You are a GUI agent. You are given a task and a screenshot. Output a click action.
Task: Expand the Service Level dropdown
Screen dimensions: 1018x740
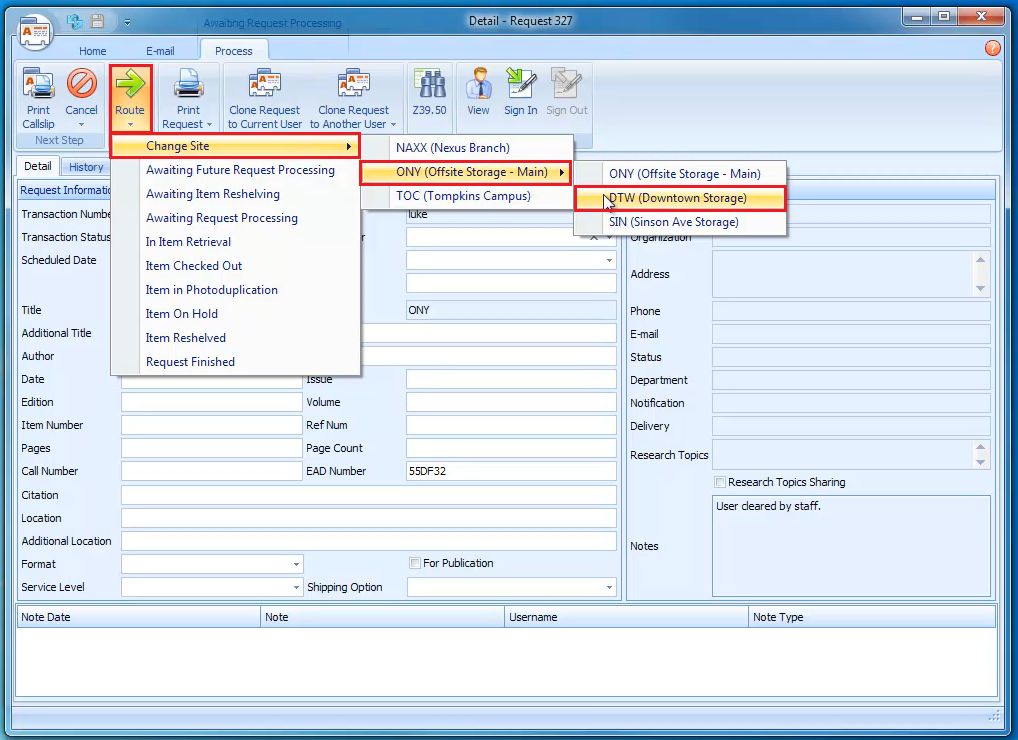(x=296, y=588)
